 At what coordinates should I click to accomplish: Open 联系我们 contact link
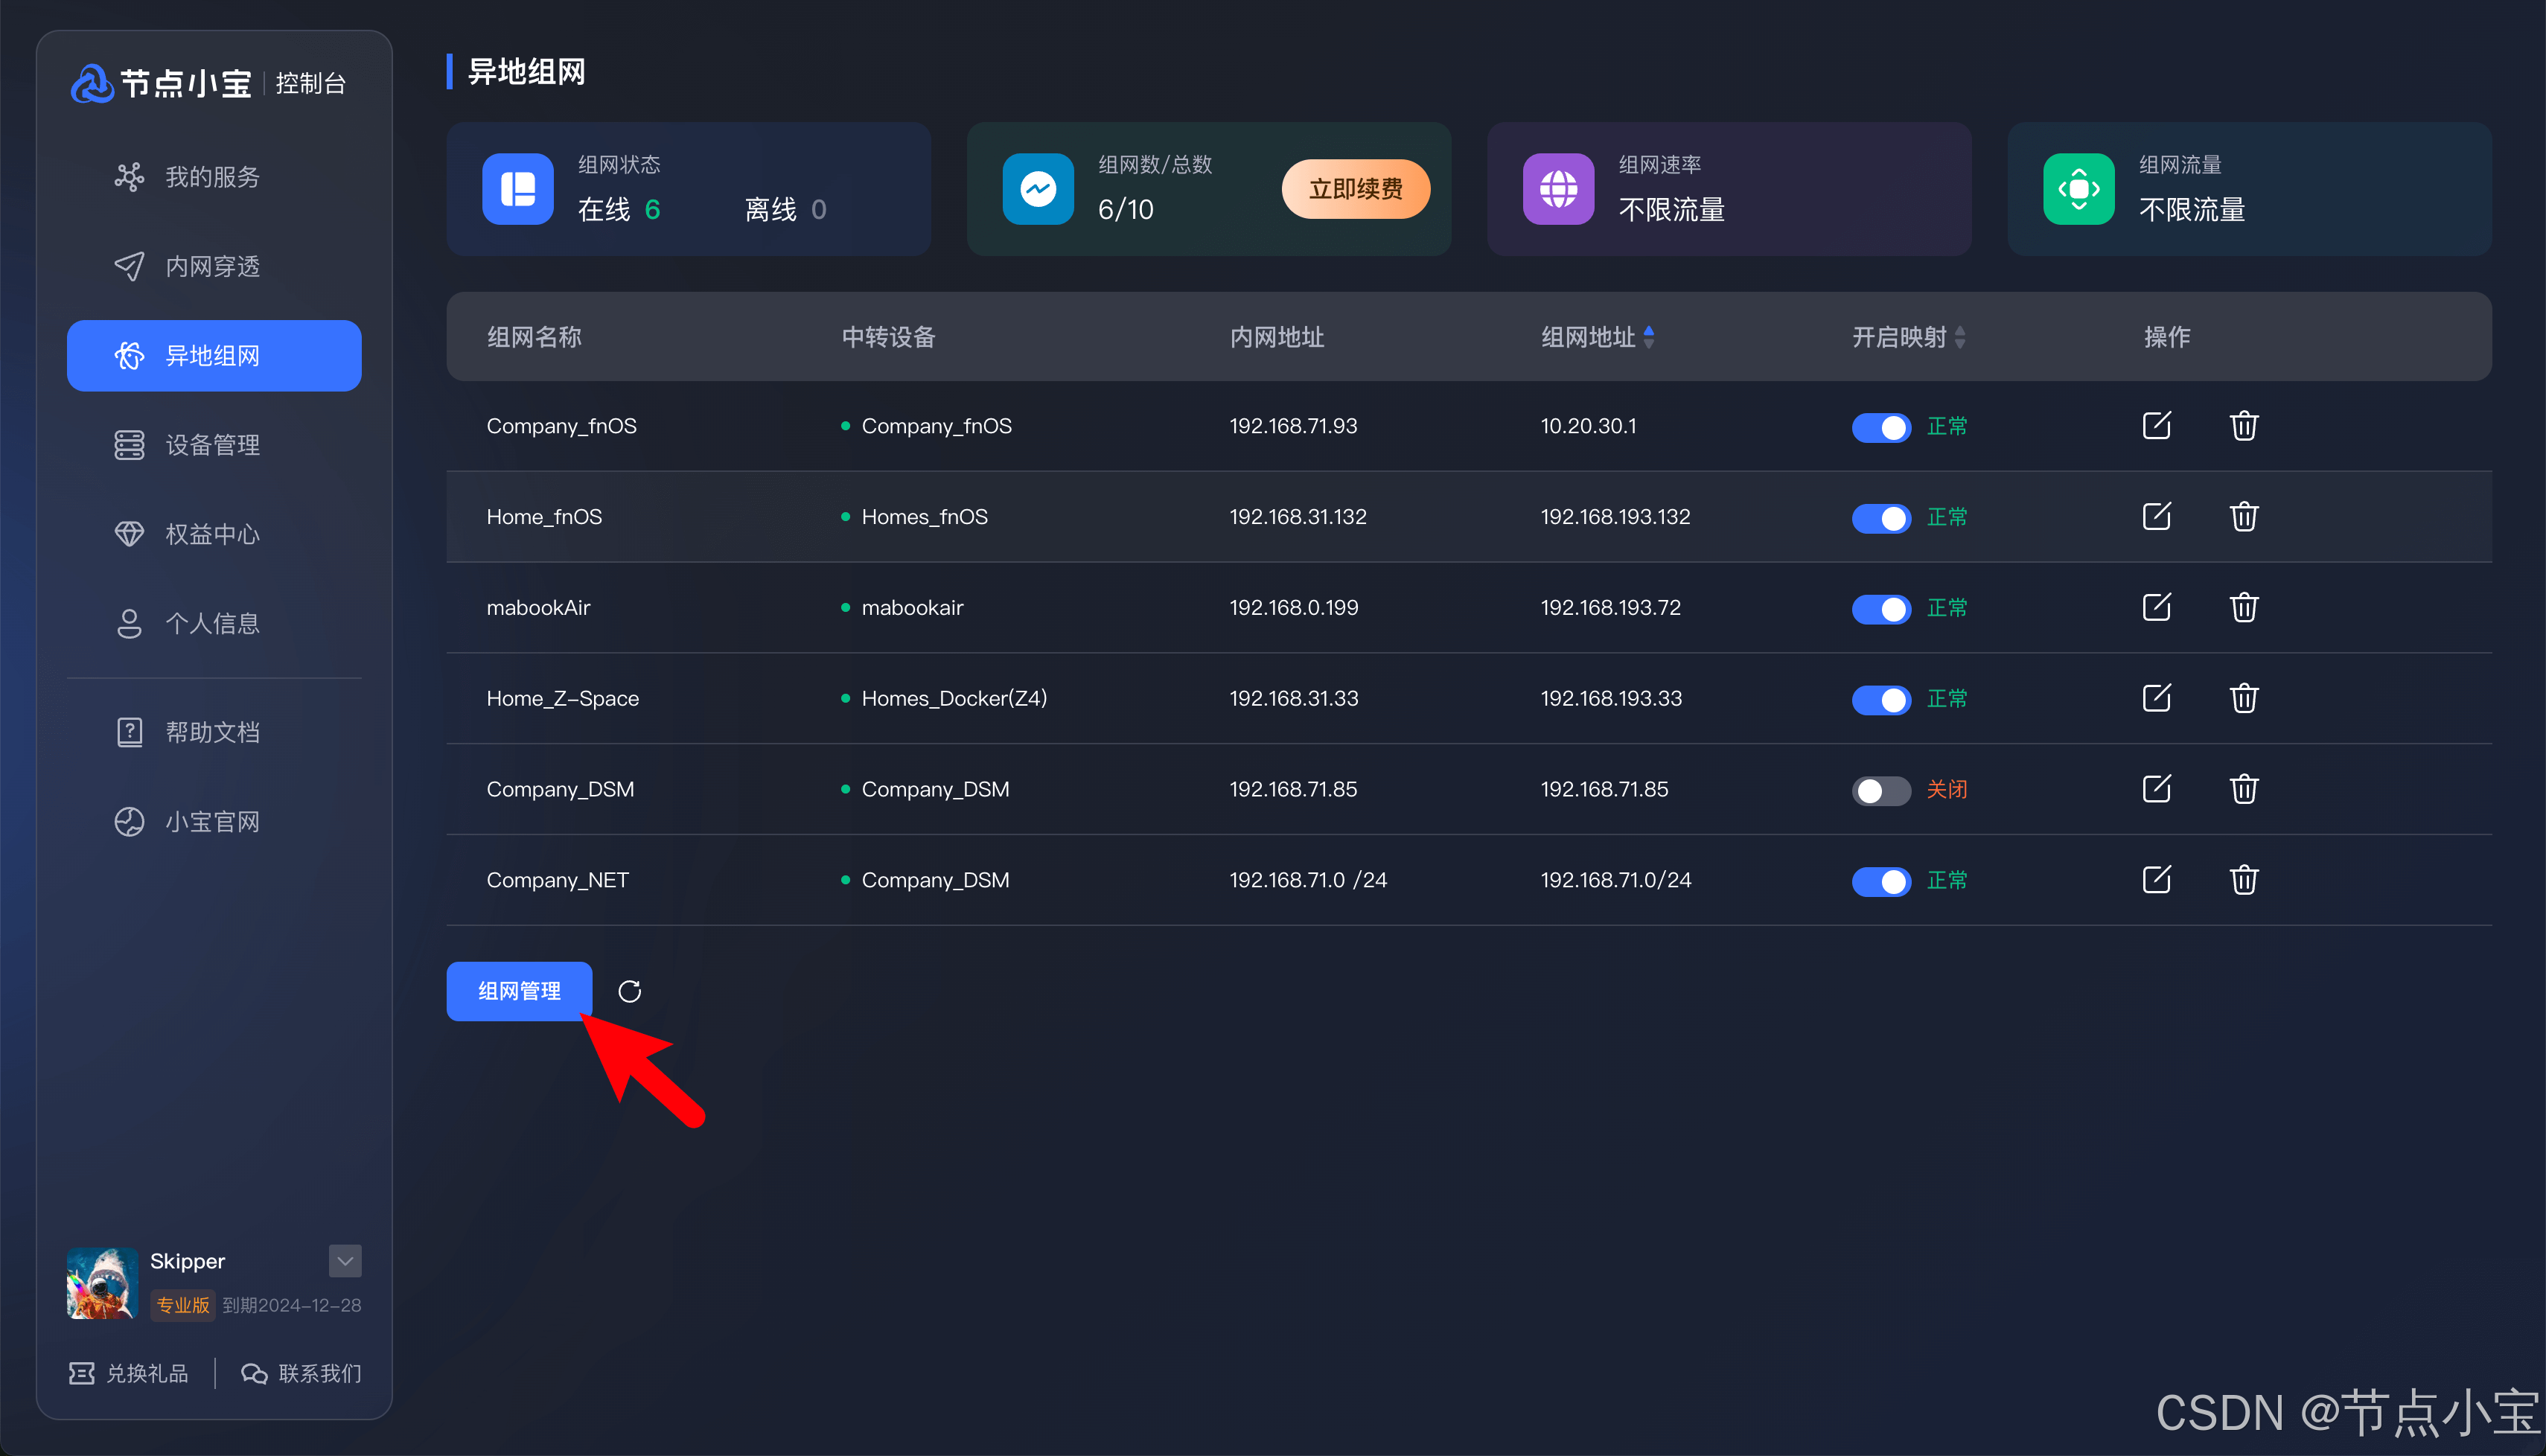click(x=301, y=1373)
